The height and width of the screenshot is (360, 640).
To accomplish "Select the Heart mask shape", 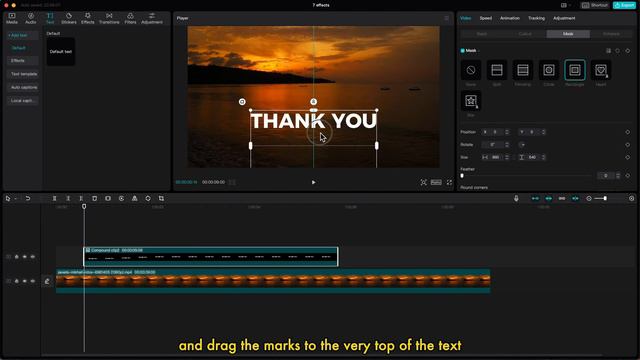I will (x=601, y=70).
